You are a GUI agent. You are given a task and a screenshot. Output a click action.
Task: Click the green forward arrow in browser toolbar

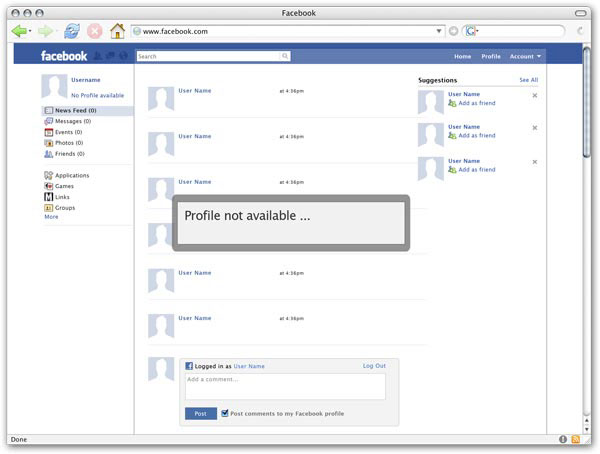(45, 31)
